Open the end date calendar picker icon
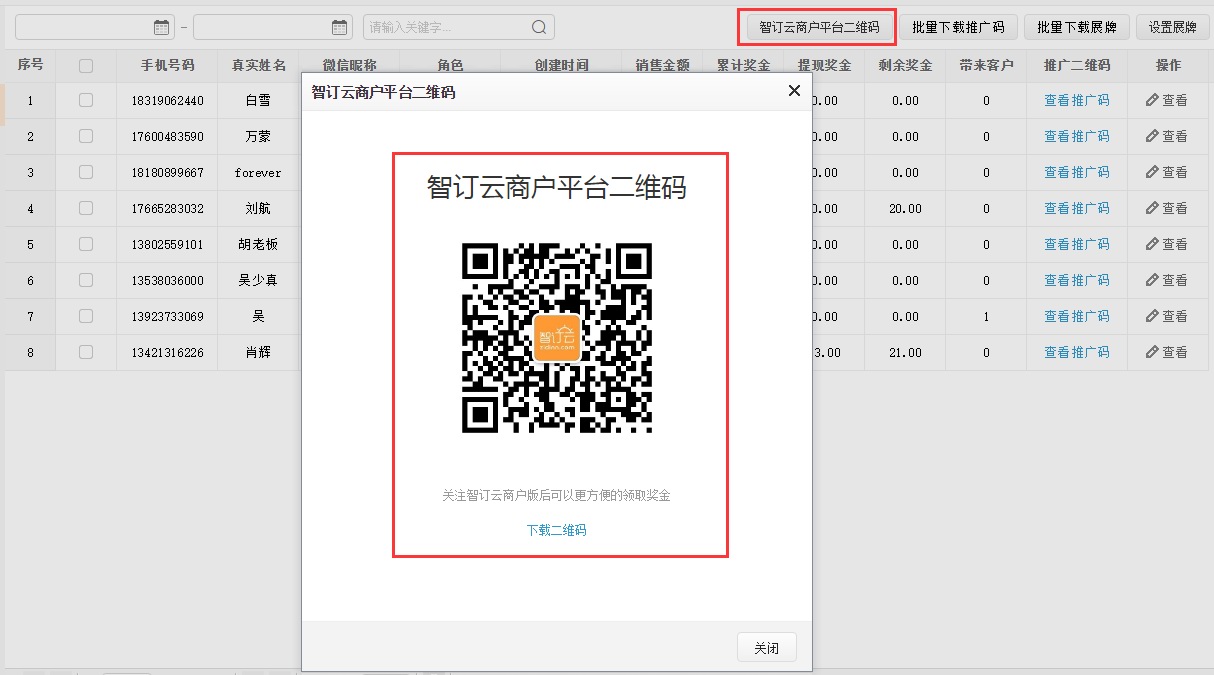 [x=340, y=27]
